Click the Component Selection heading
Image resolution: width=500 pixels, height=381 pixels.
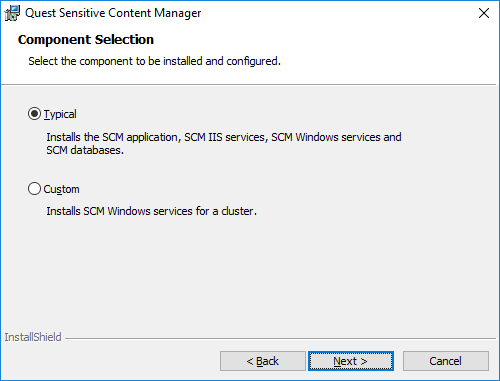86,40
